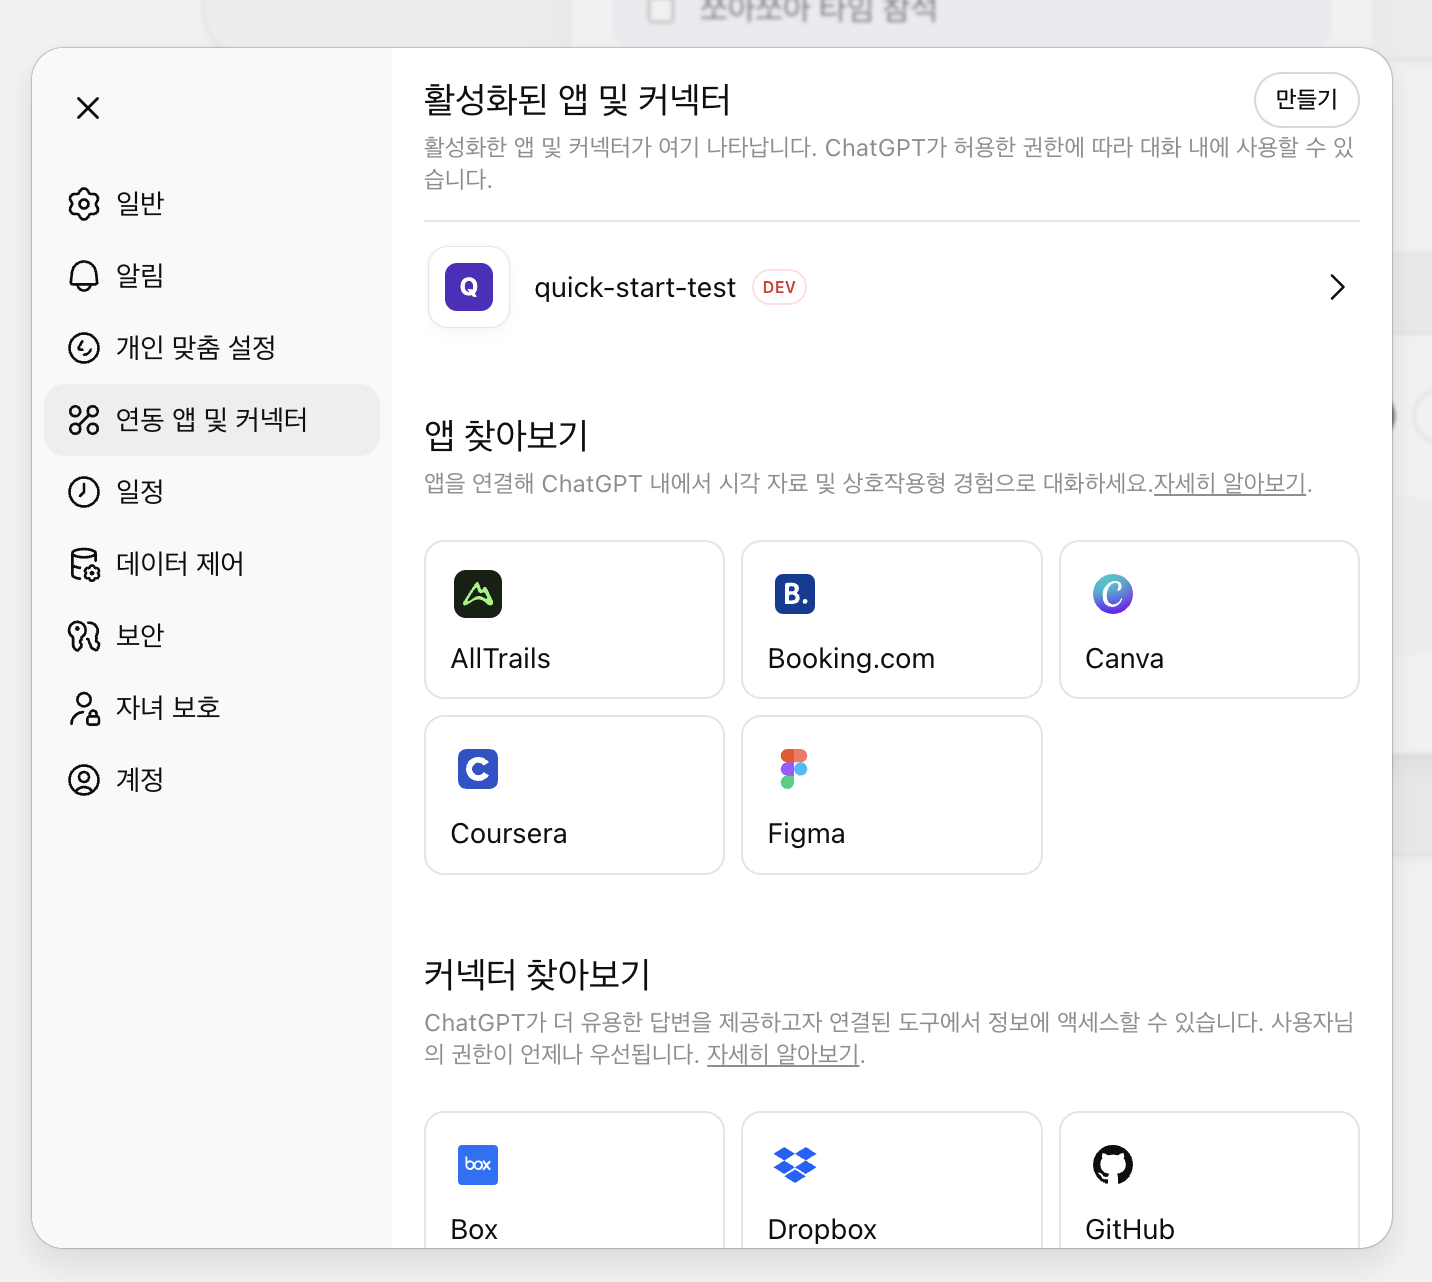Click the Figma colorful logo
This screenshot has height=1282, width=1432.
tap(795, 769)
